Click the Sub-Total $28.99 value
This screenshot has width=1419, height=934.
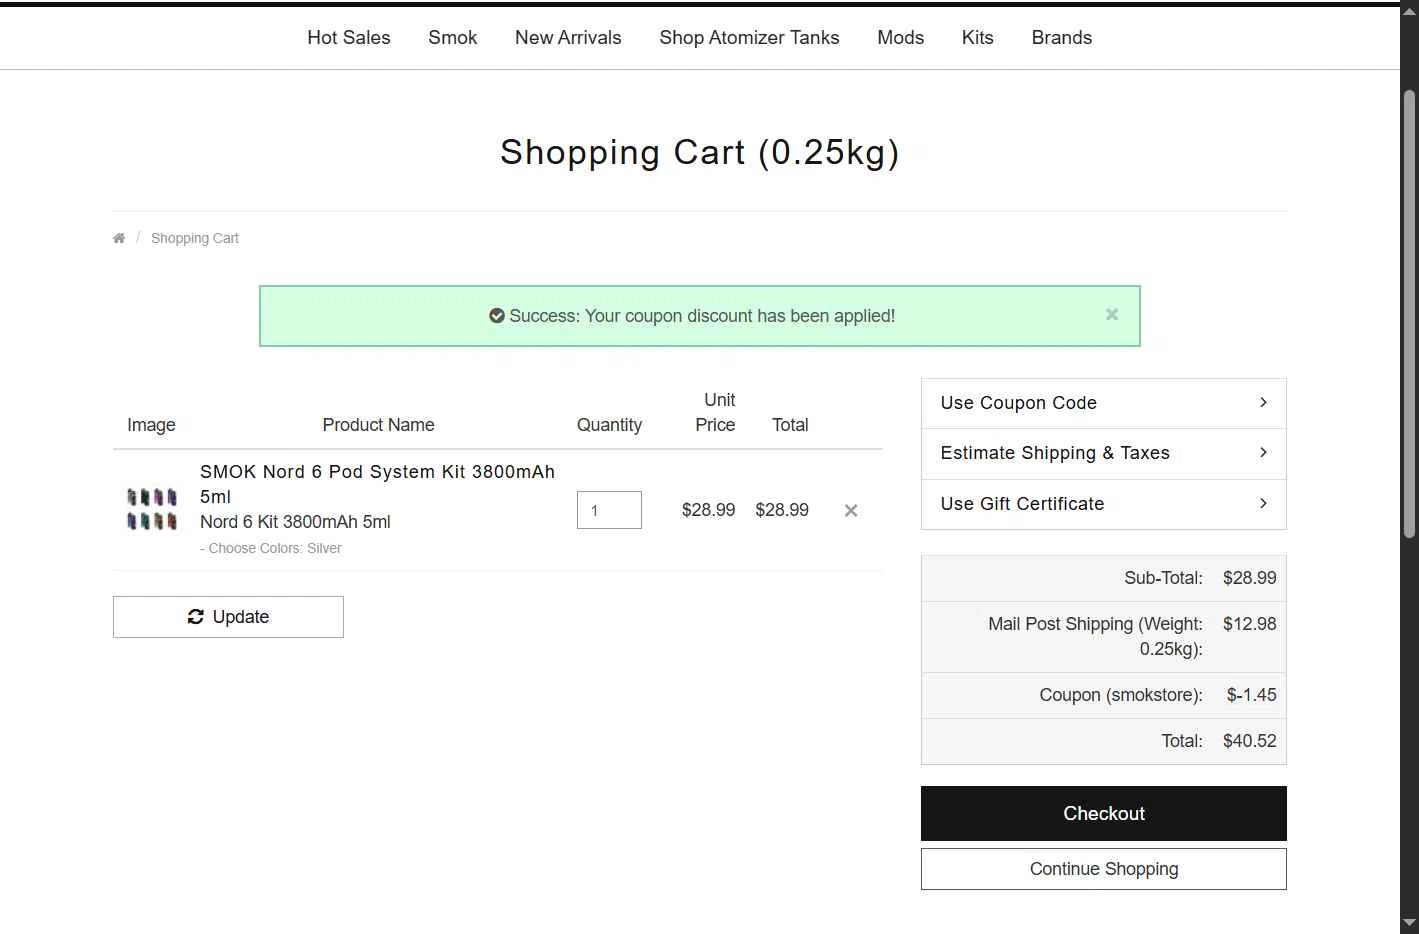pyautogui.click(x=1250, y=578)
